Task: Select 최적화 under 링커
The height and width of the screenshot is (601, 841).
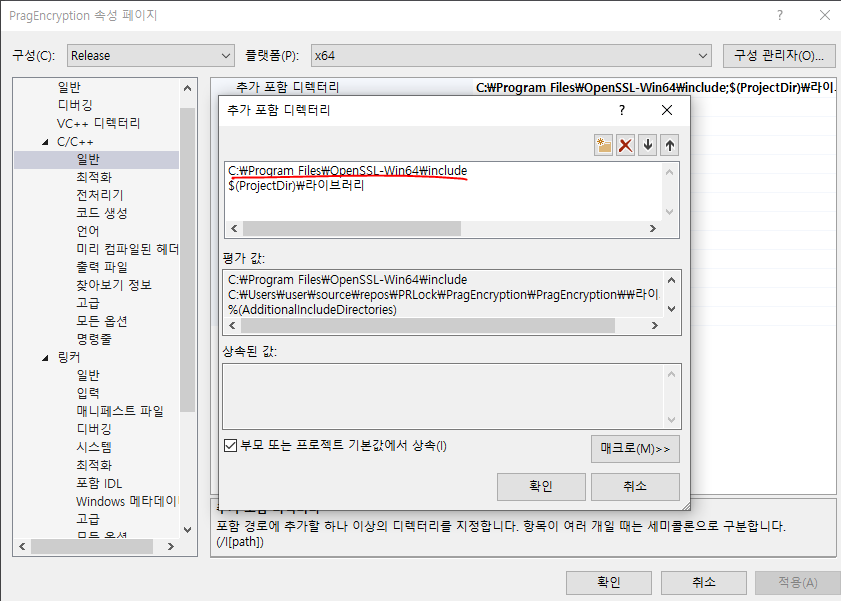Action: [x=94, y=465]
